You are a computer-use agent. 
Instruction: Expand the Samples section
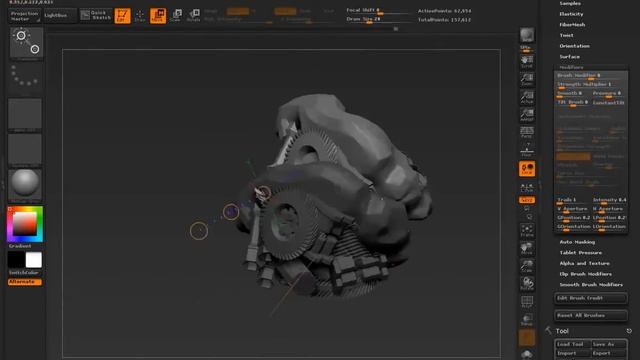(x=570, y=3)
